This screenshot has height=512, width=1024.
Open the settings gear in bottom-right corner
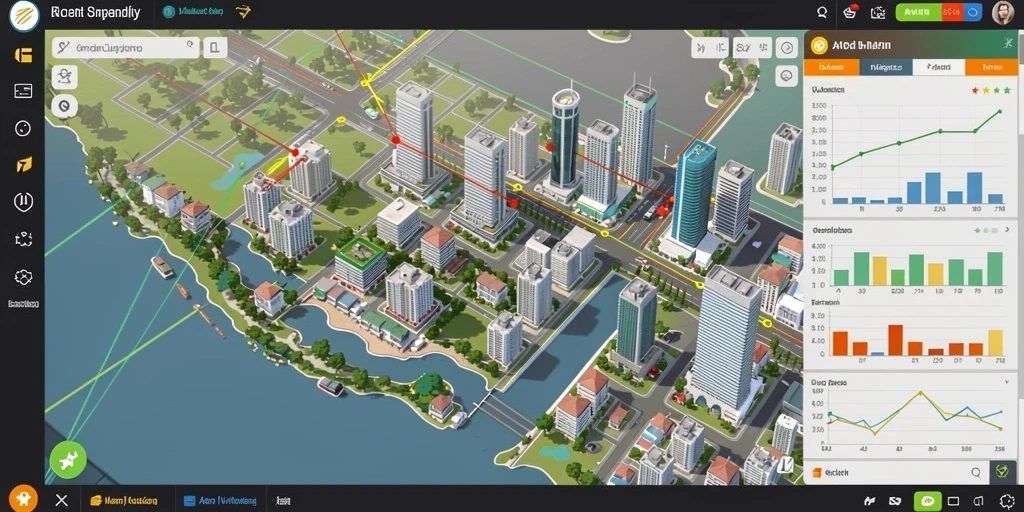pos(1008,501)
